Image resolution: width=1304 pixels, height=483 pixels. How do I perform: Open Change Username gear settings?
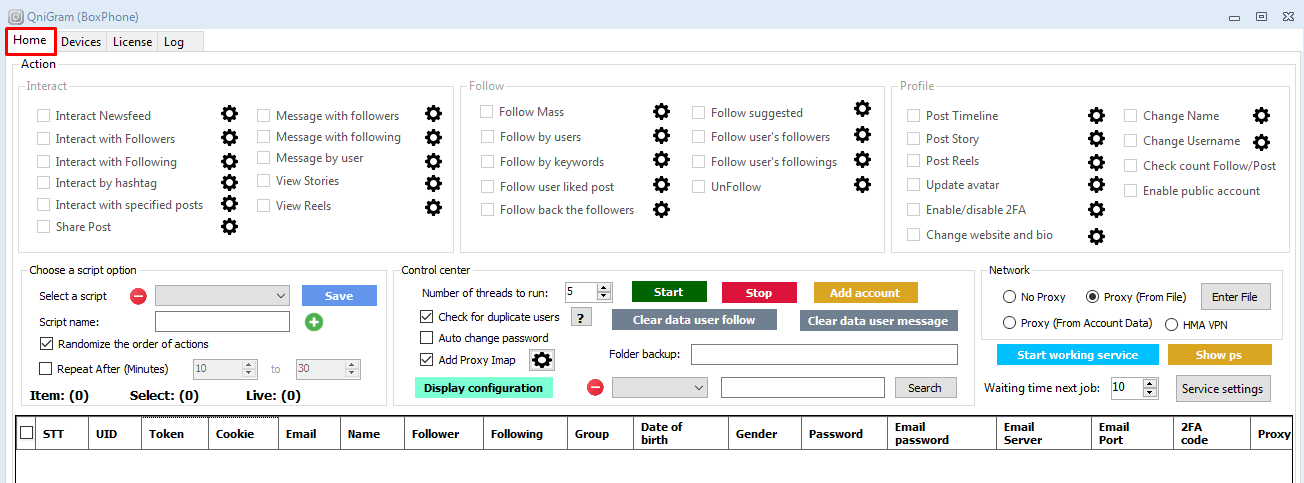coord(1261,142)
